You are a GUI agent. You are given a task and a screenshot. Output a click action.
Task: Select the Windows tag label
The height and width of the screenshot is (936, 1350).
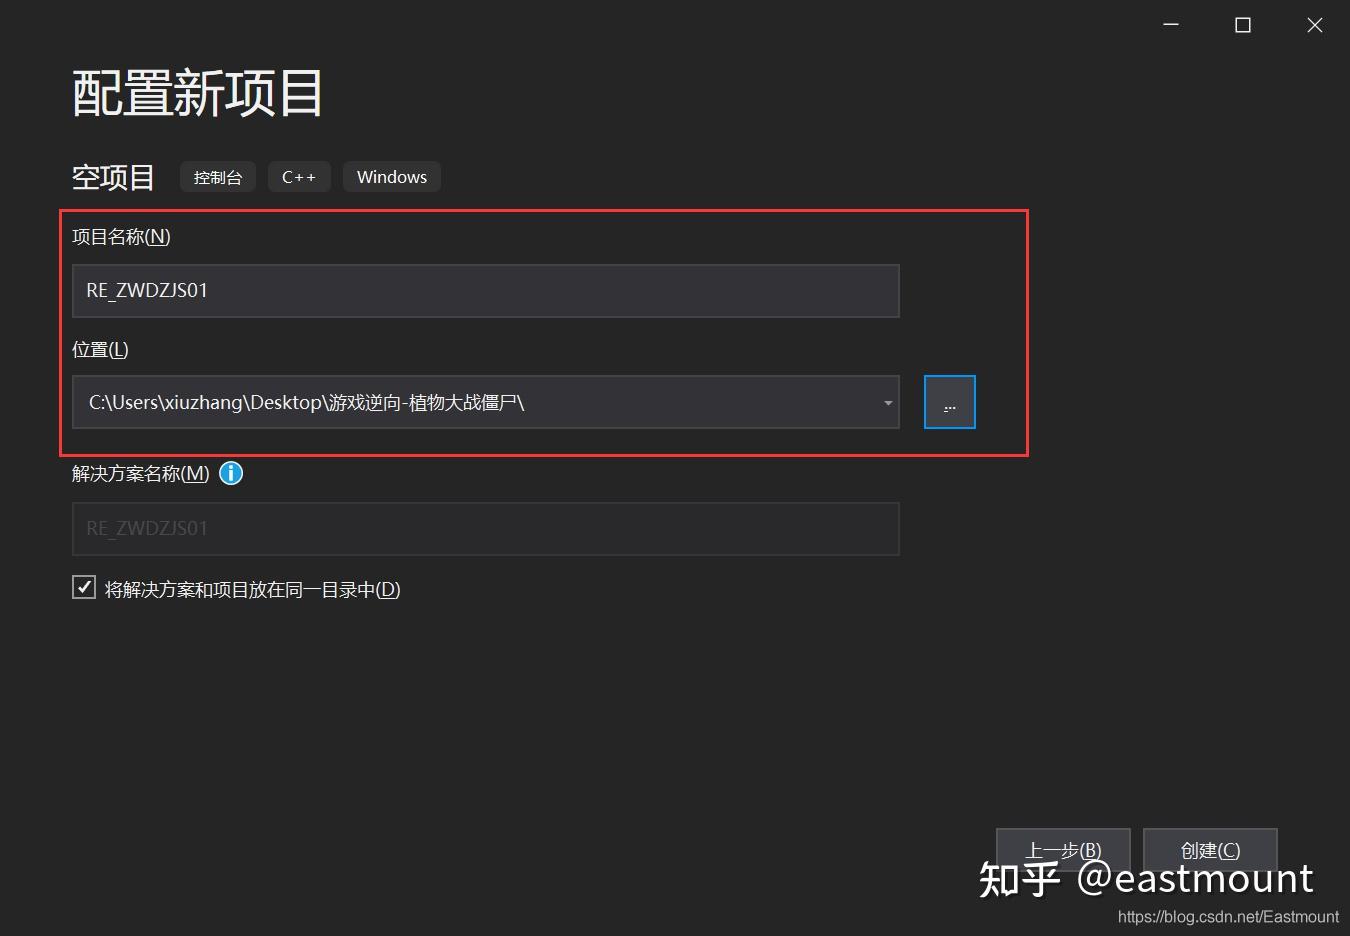(x=391, y=176)
